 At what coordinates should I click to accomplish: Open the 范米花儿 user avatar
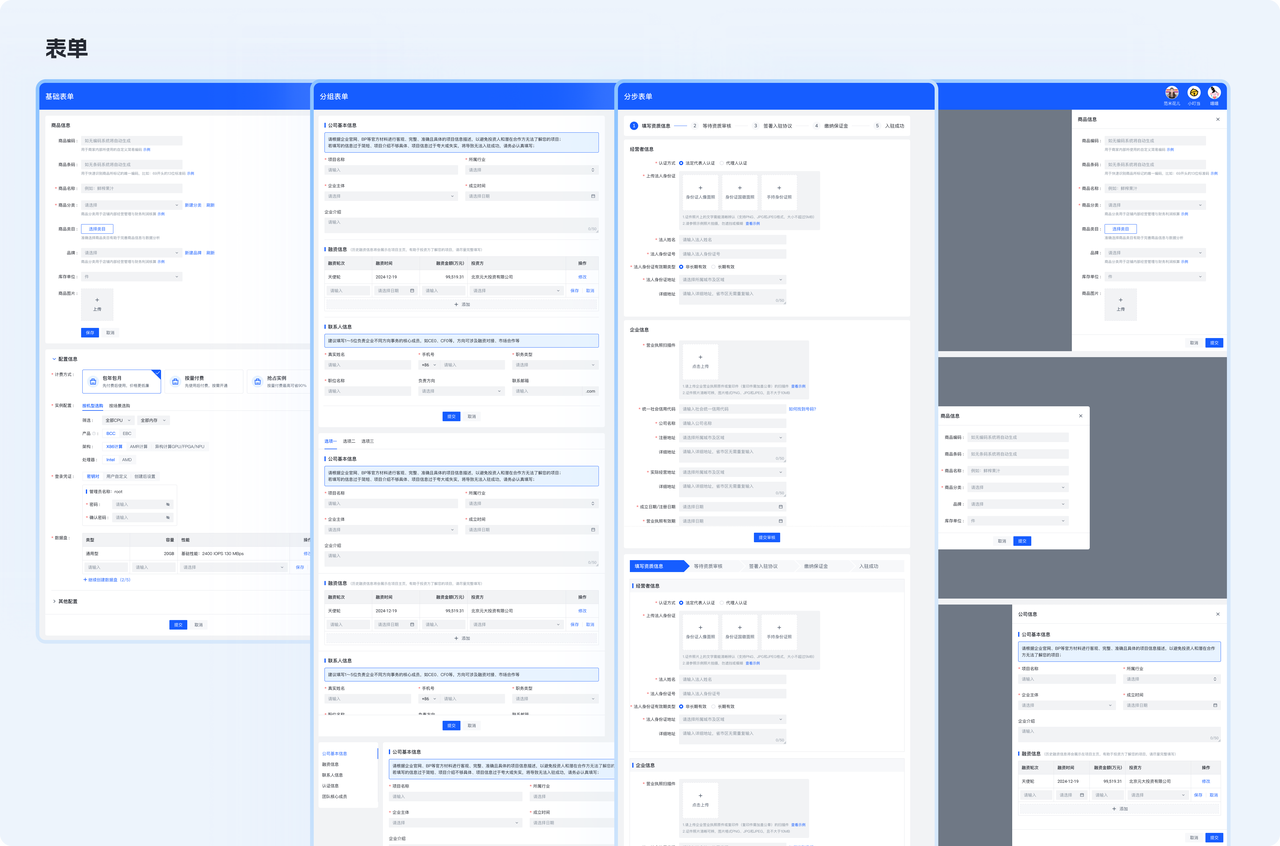point(1172,93)
